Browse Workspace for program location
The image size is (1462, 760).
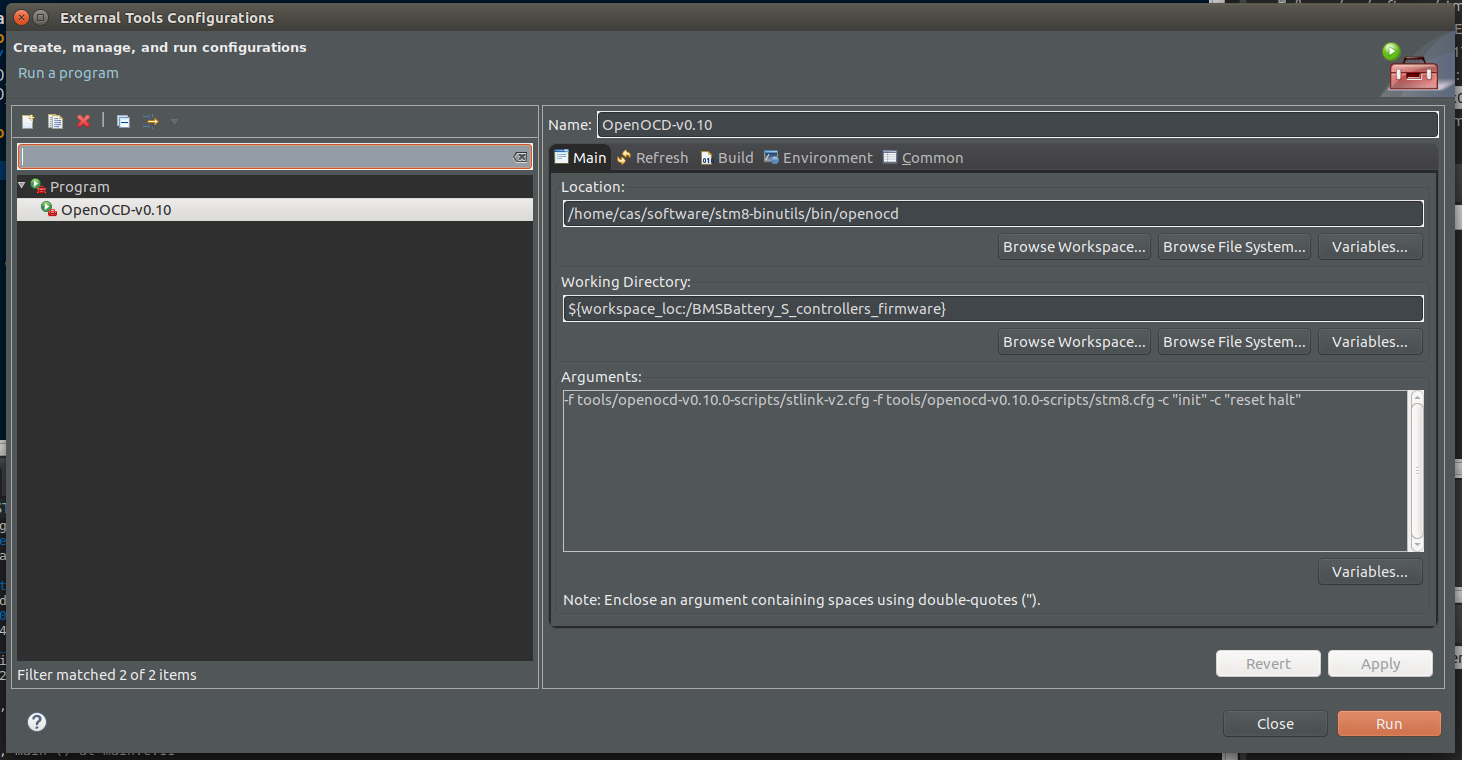1074,247
